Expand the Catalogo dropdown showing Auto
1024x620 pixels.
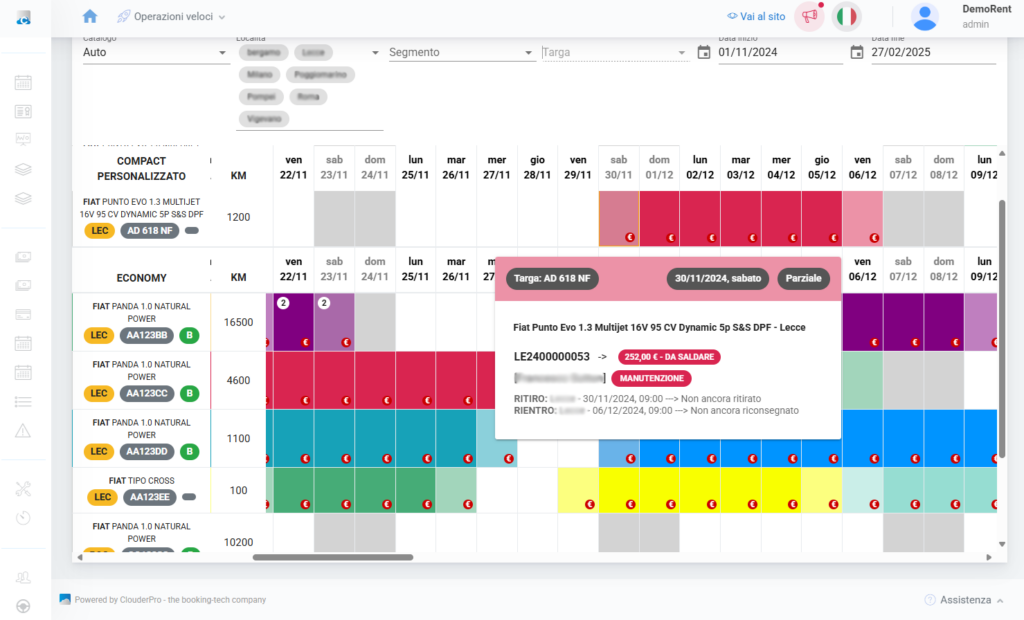coord(155,52)
